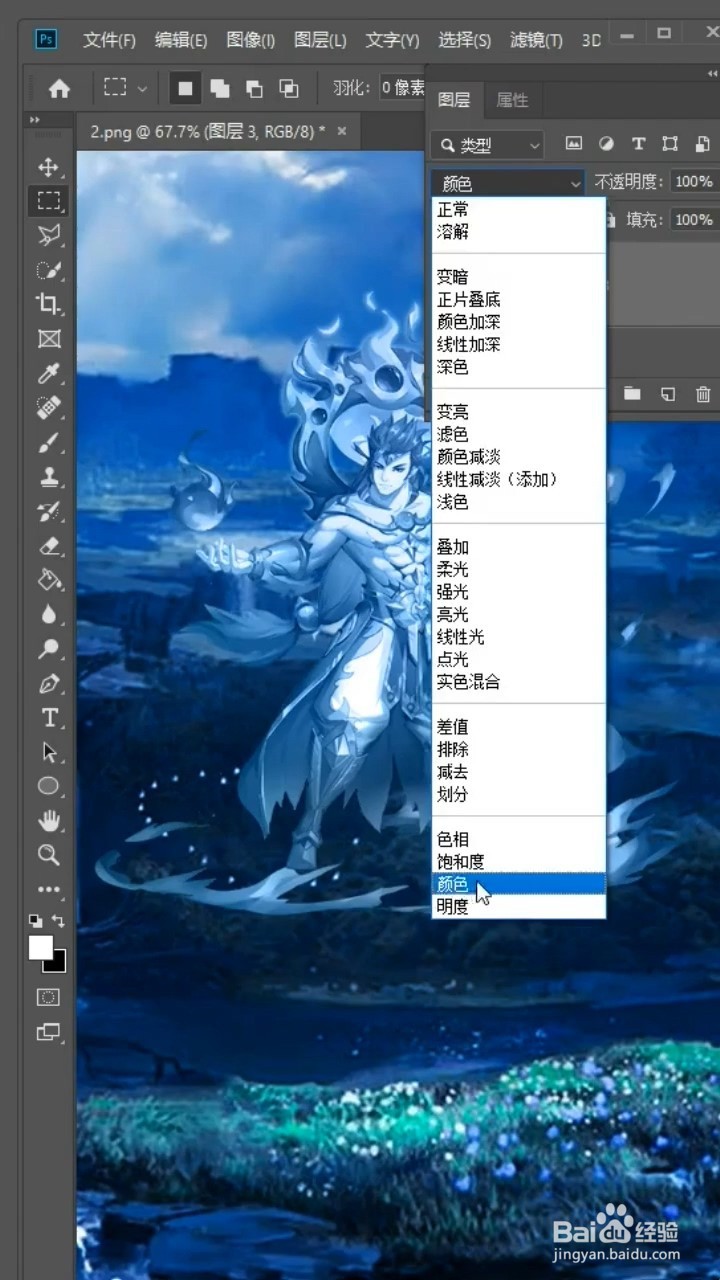Select the Eraser tool
Image resolution: width=720 pixels, height=1280 pixels.
coord(48,546)
